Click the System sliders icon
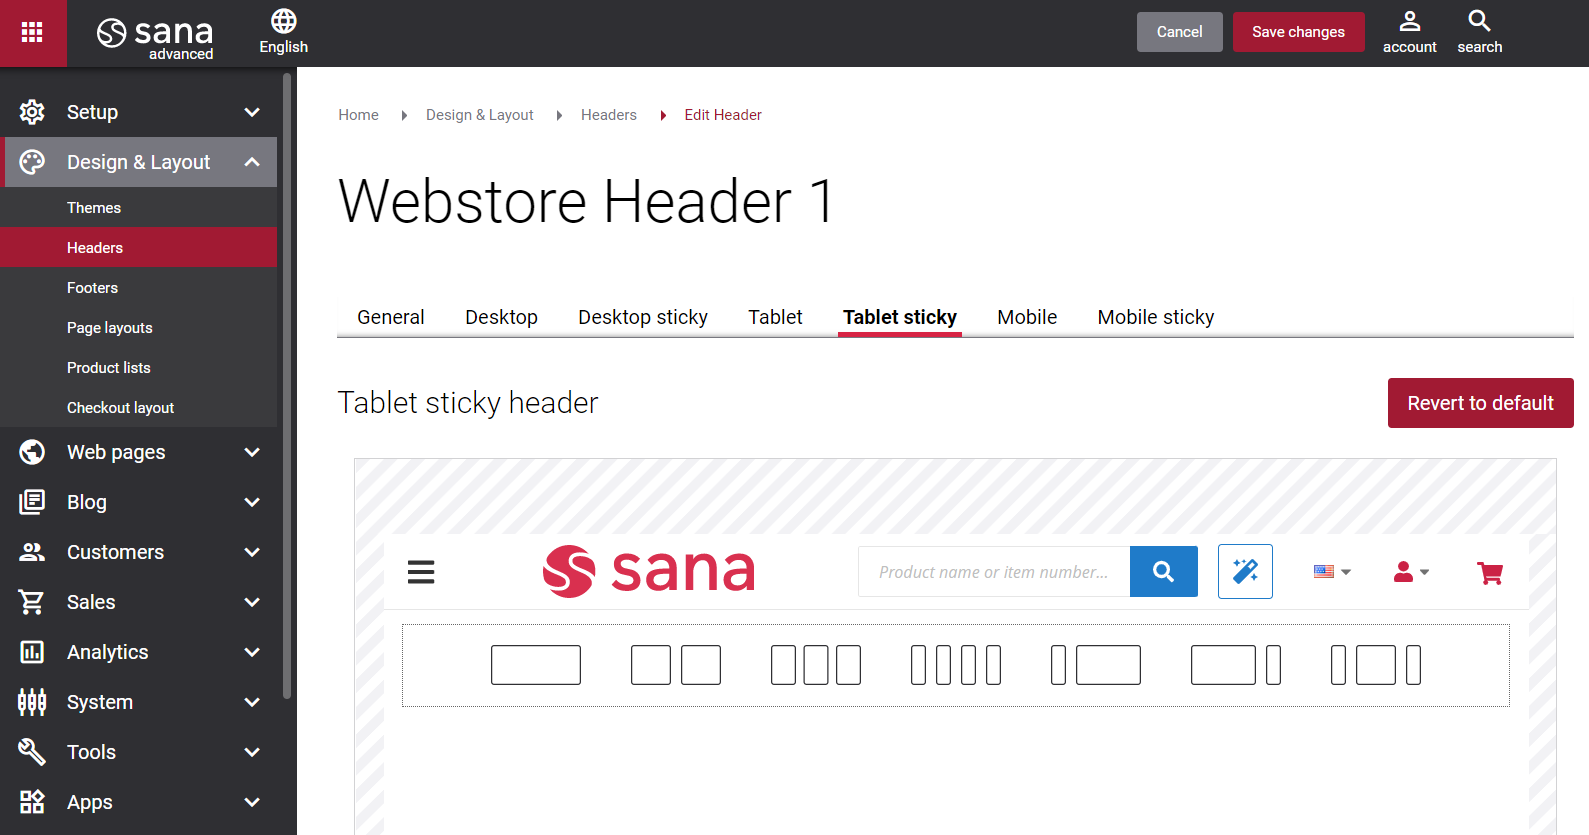Viewport: 1589px width, 835px height. pos(32,702)
